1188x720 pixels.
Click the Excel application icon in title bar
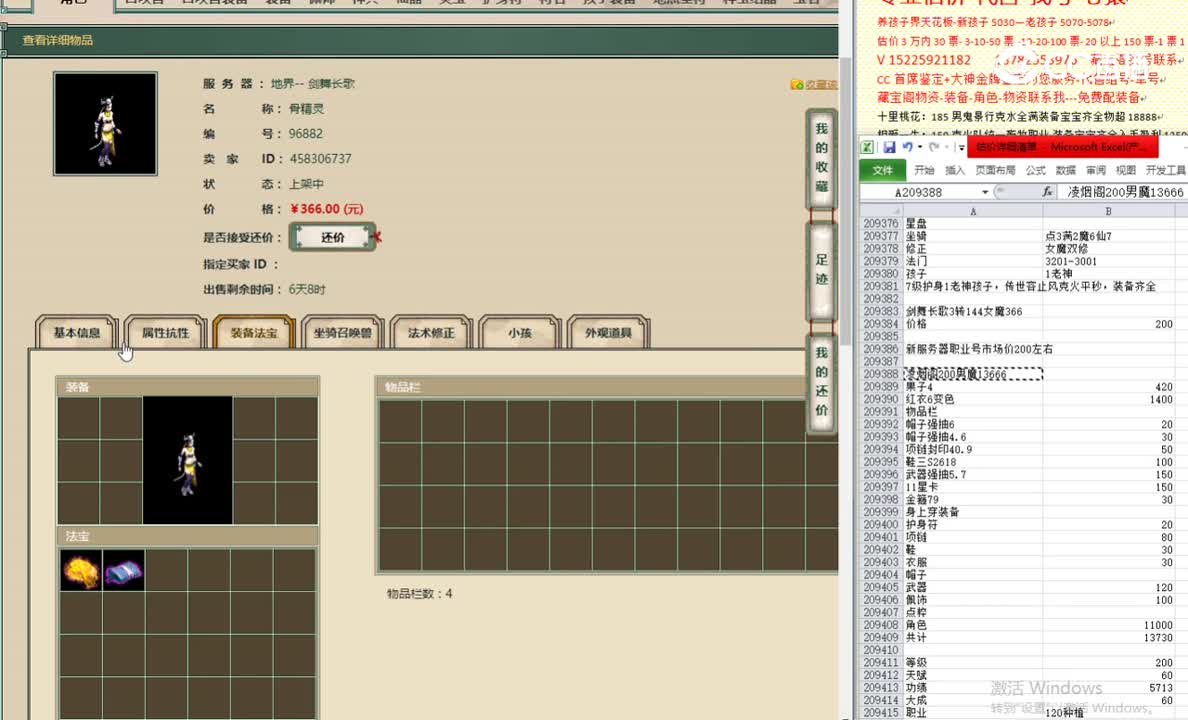[868, 147]
